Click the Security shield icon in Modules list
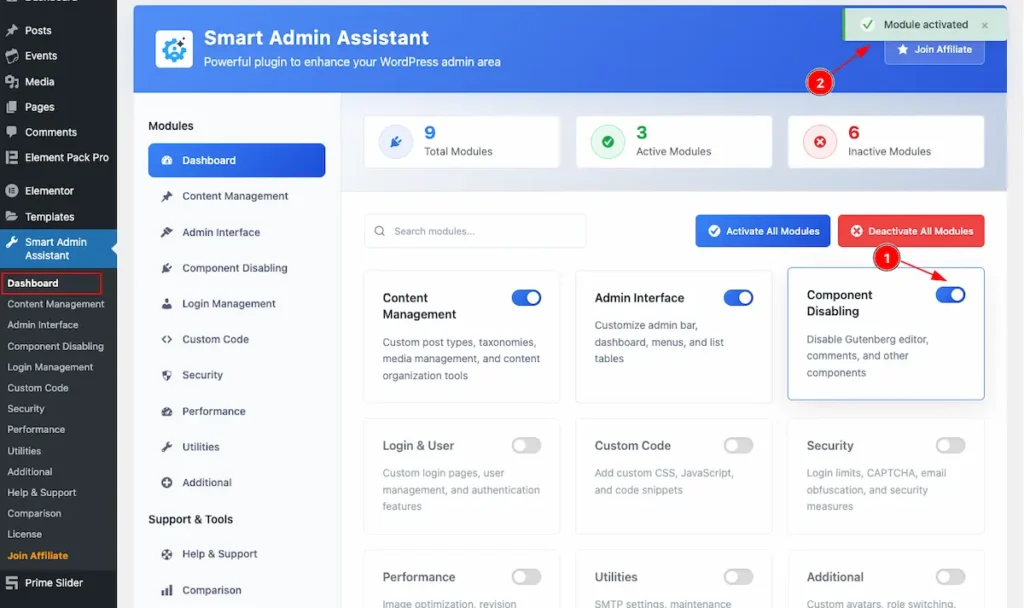The width and height of the screenshot is (1024, 608). click(x=167, y=375)
